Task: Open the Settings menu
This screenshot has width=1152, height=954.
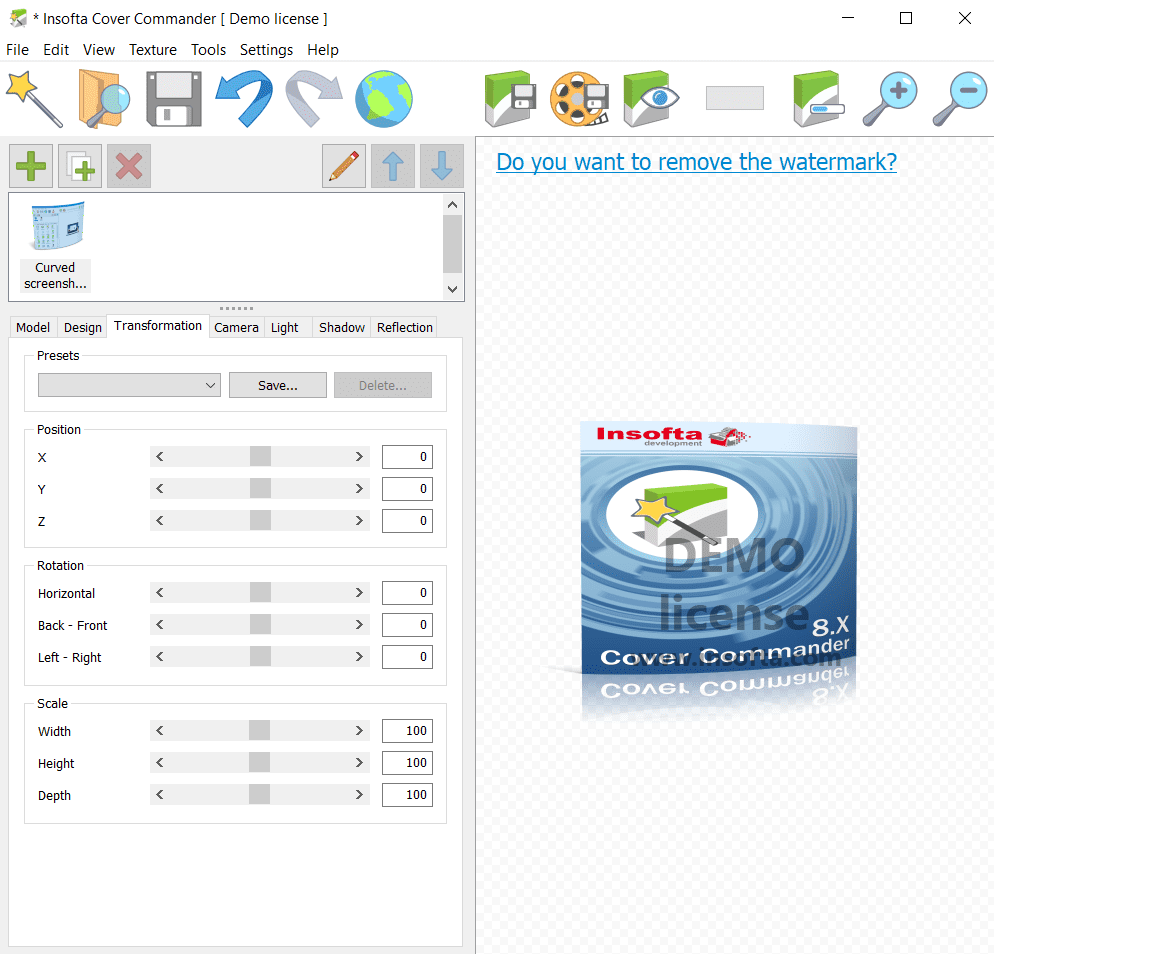Action: (x=266, y=50)
